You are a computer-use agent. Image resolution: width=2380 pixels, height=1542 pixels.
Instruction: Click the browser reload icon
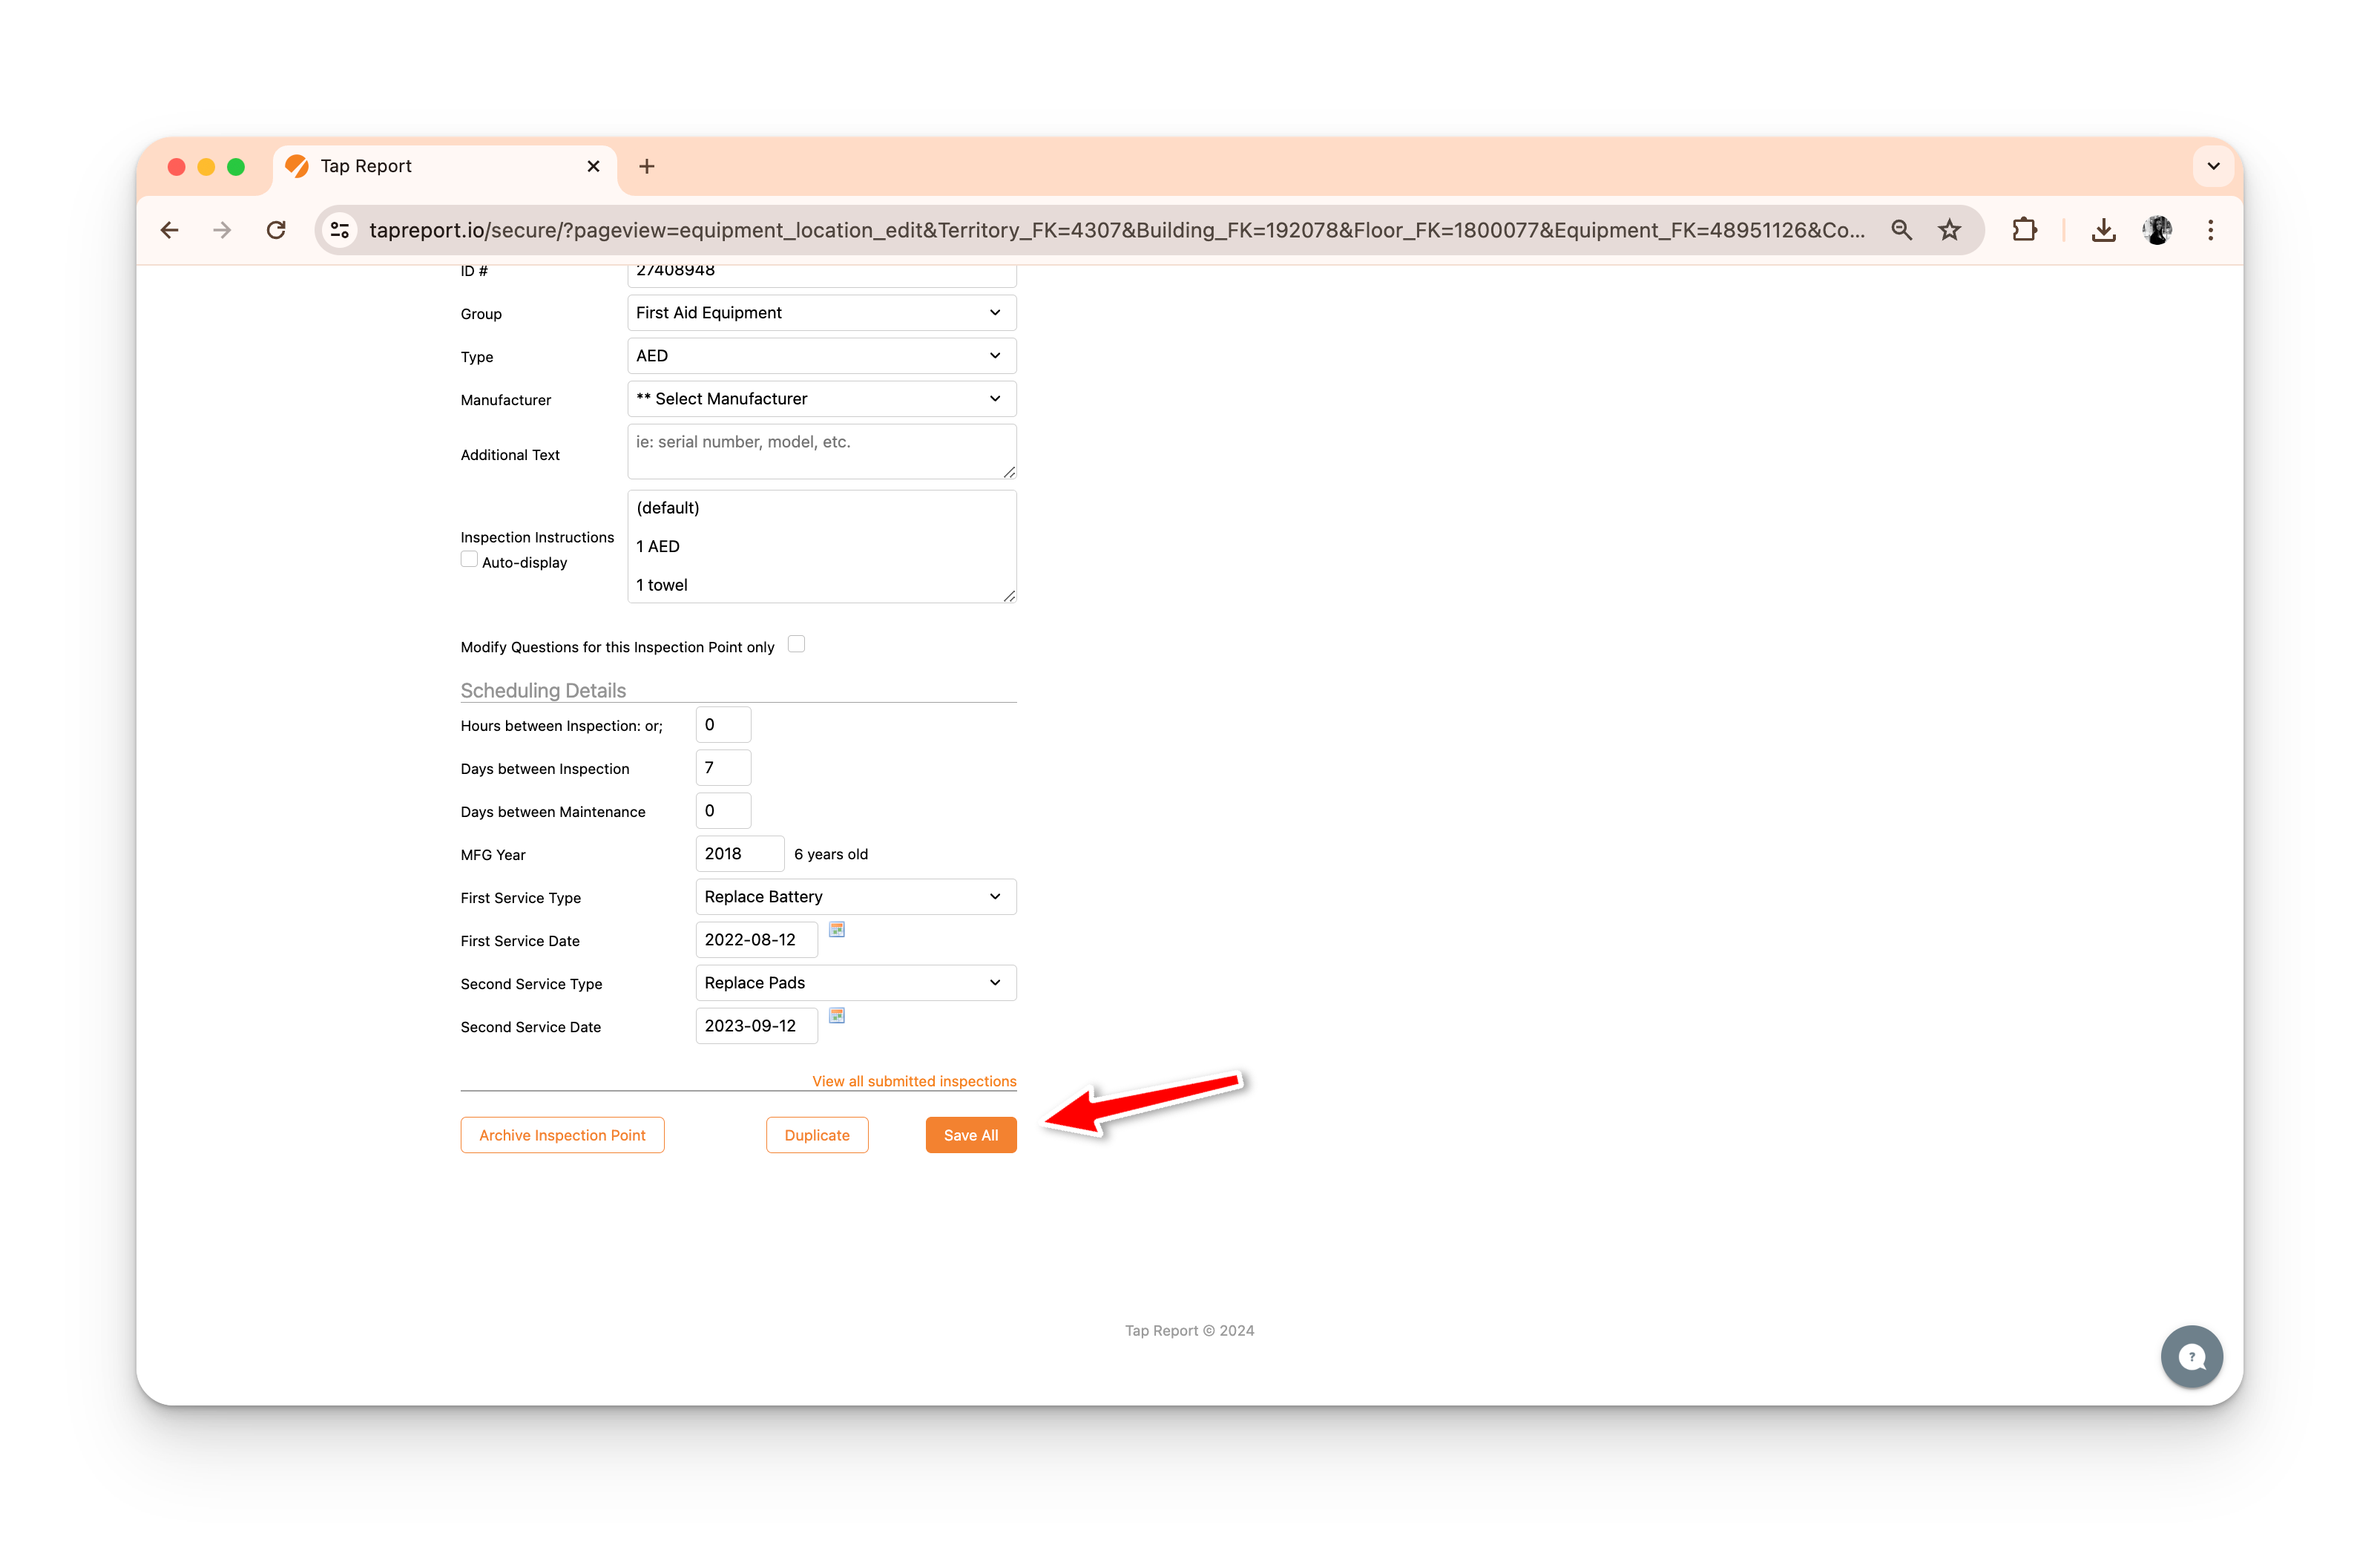point(276,231)
